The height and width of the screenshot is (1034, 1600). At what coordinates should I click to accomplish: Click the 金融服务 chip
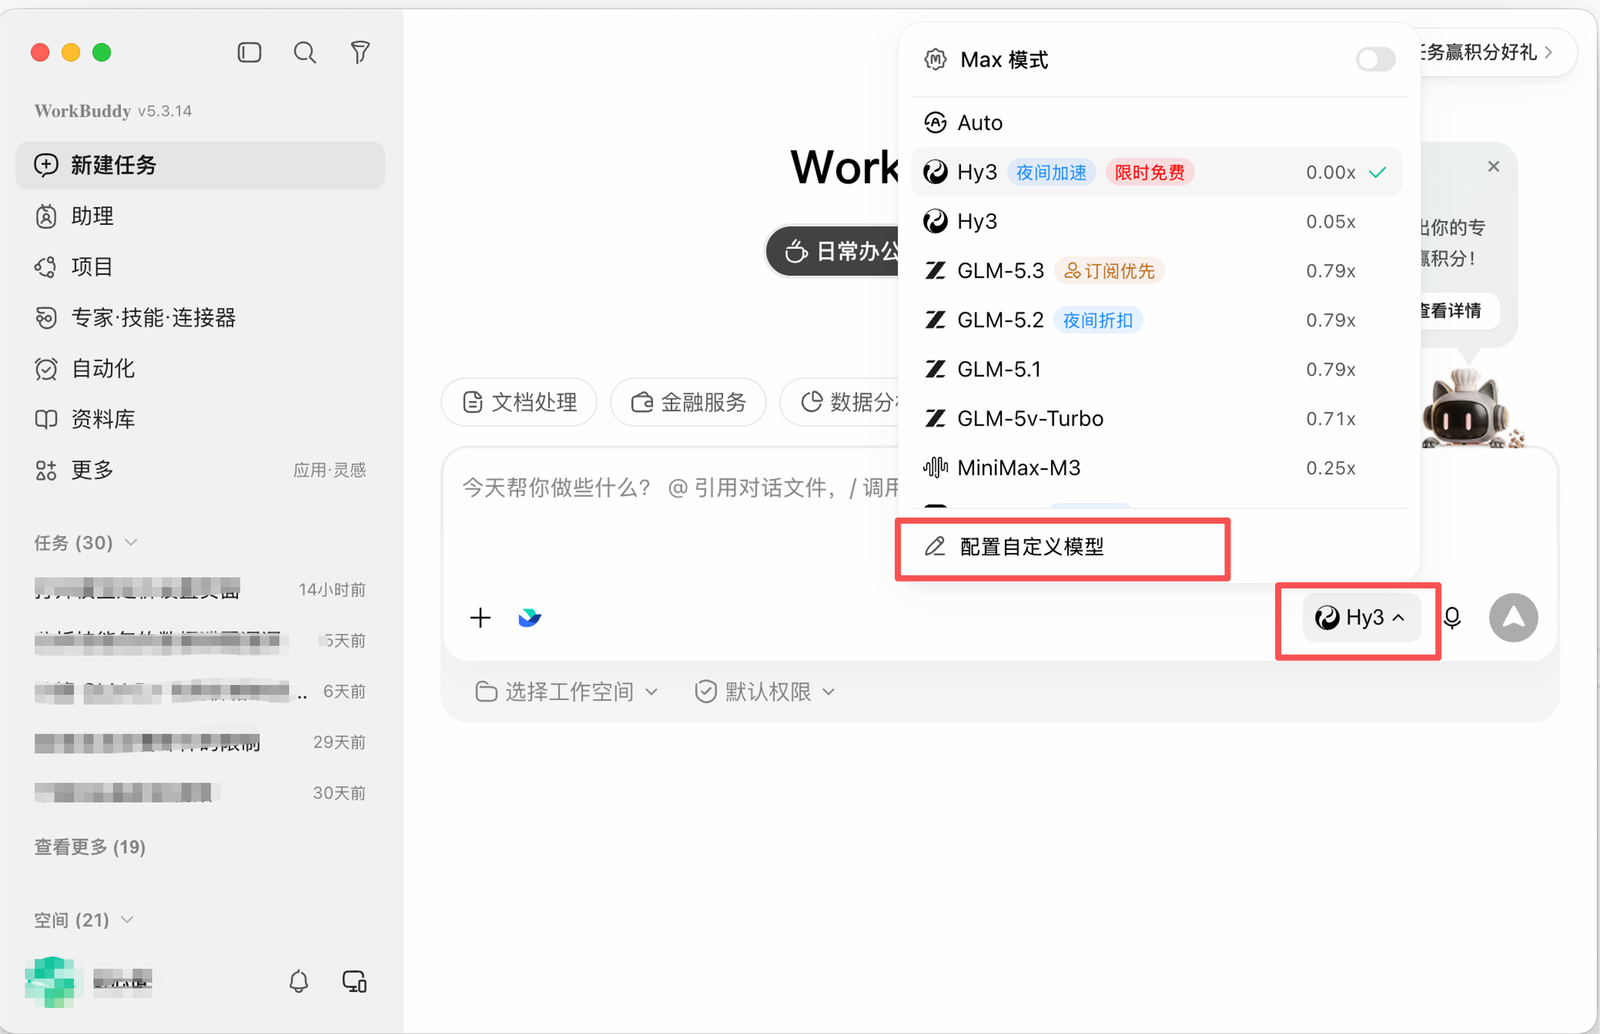pos(688,402)
